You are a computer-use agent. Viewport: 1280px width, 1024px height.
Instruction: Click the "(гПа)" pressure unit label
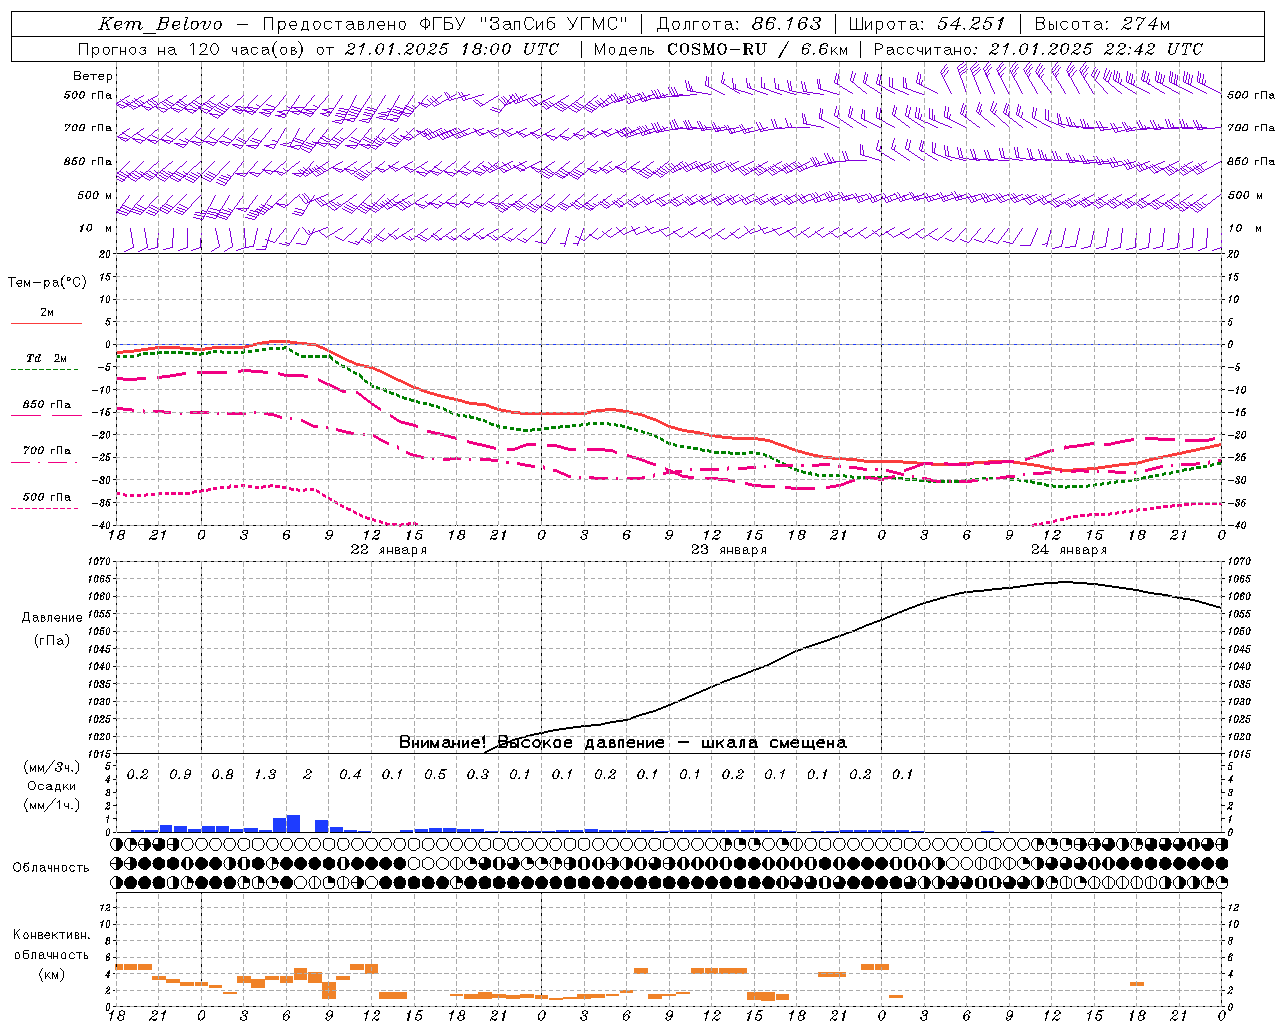tap(52, 641)
